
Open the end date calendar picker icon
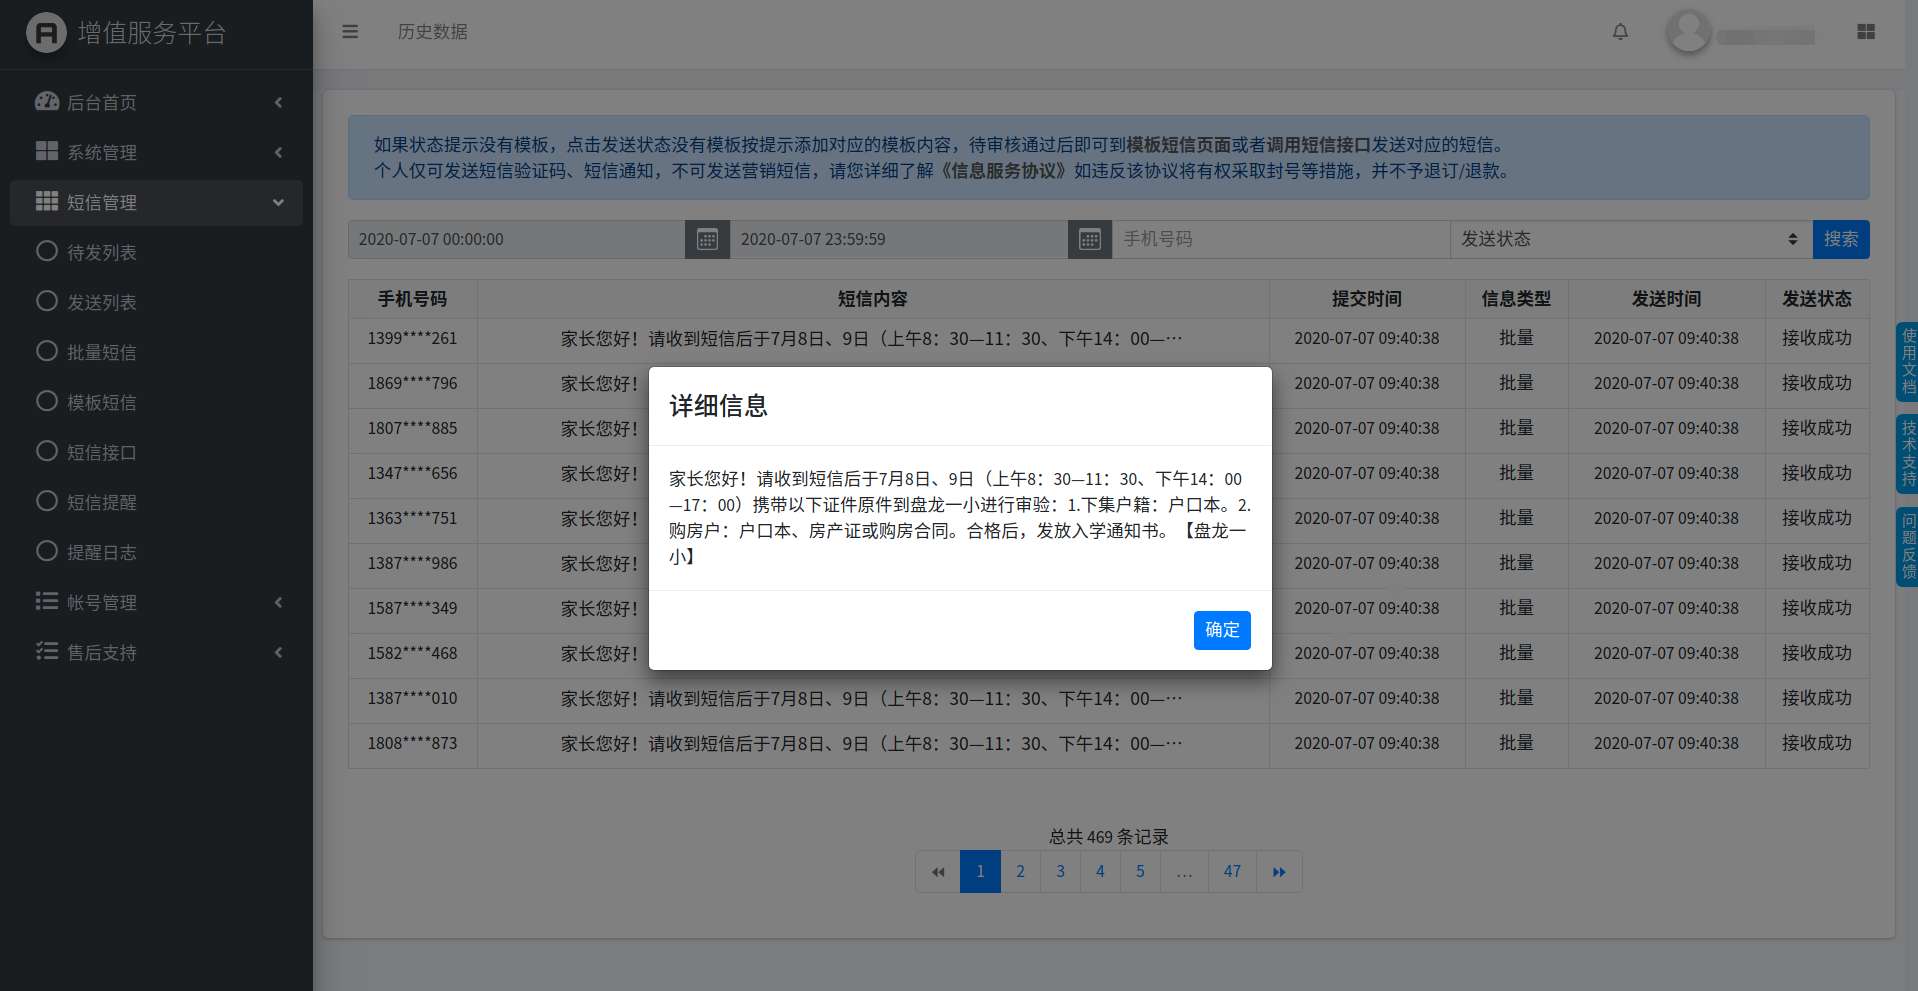1090,240
